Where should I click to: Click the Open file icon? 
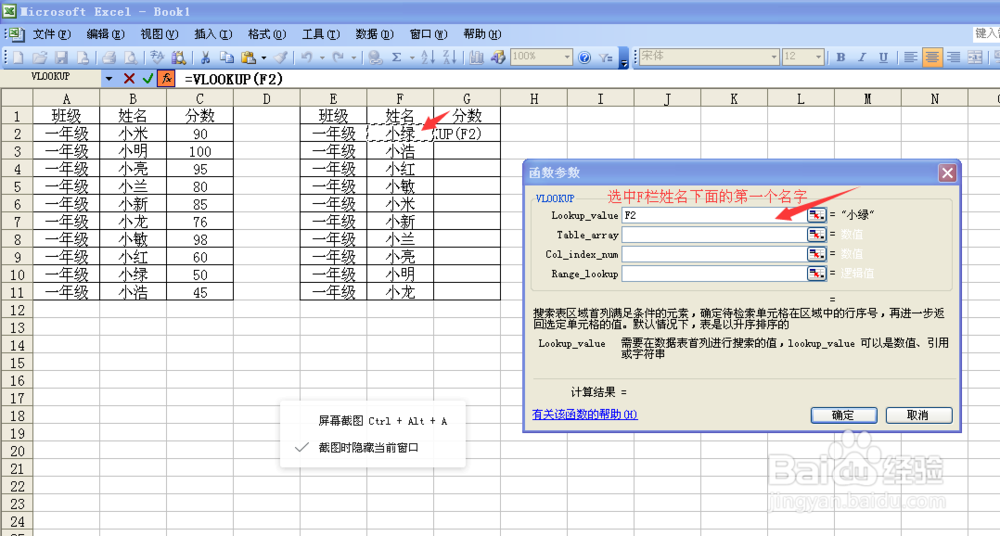tap(40, 57)
